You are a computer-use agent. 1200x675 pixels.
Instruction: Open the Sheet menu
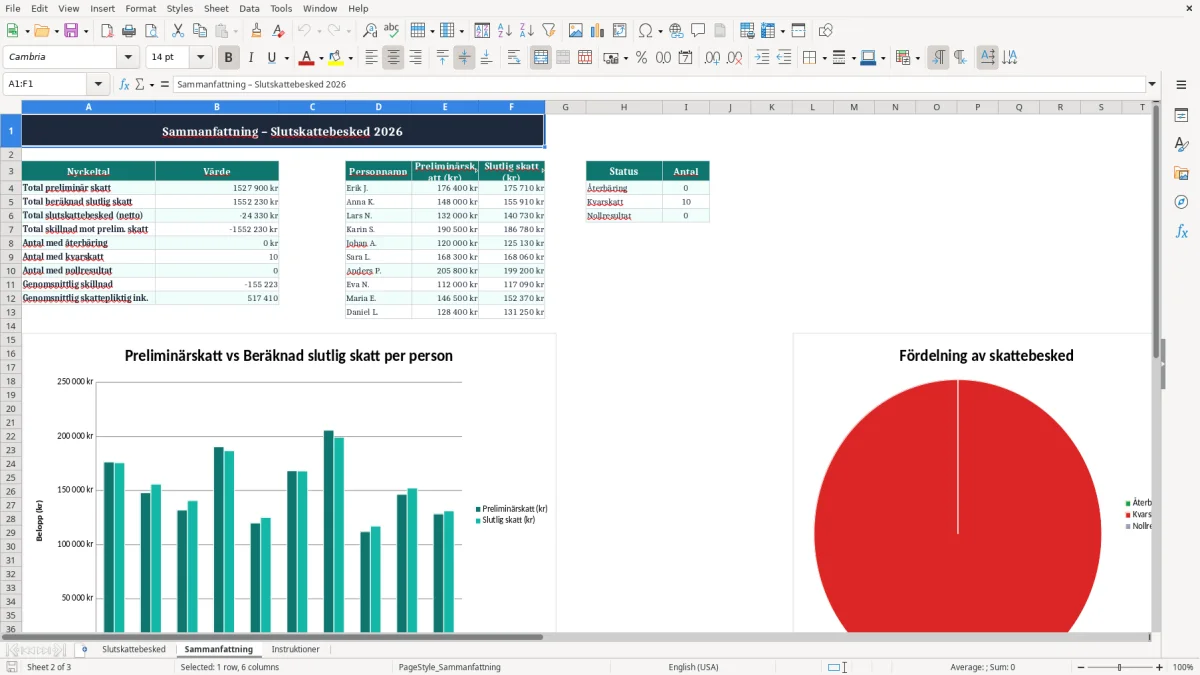point(216,8)
